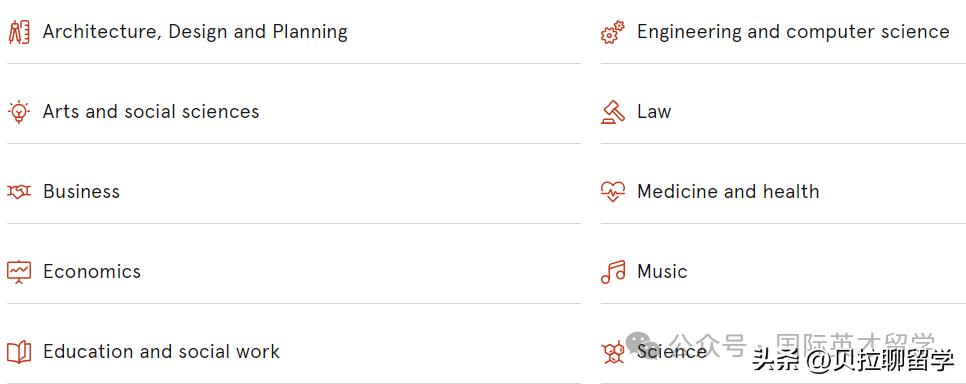This screenshot has height=384, width=966.
Task: Click the lightbulb icon for Arts
Action: (19, 112)
